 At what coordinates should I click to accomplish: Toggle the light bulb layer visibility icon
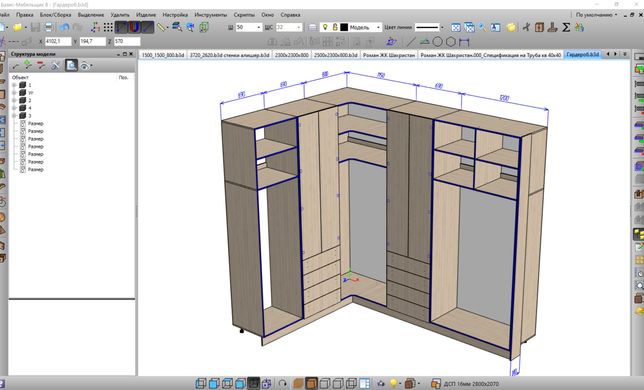click(x=325, y=27)
